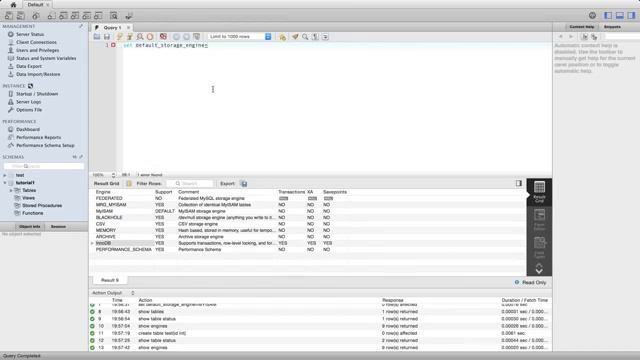Screen dimensions: 640x360
Task: Switch to Object Info tab
Action: click(29, 227)
